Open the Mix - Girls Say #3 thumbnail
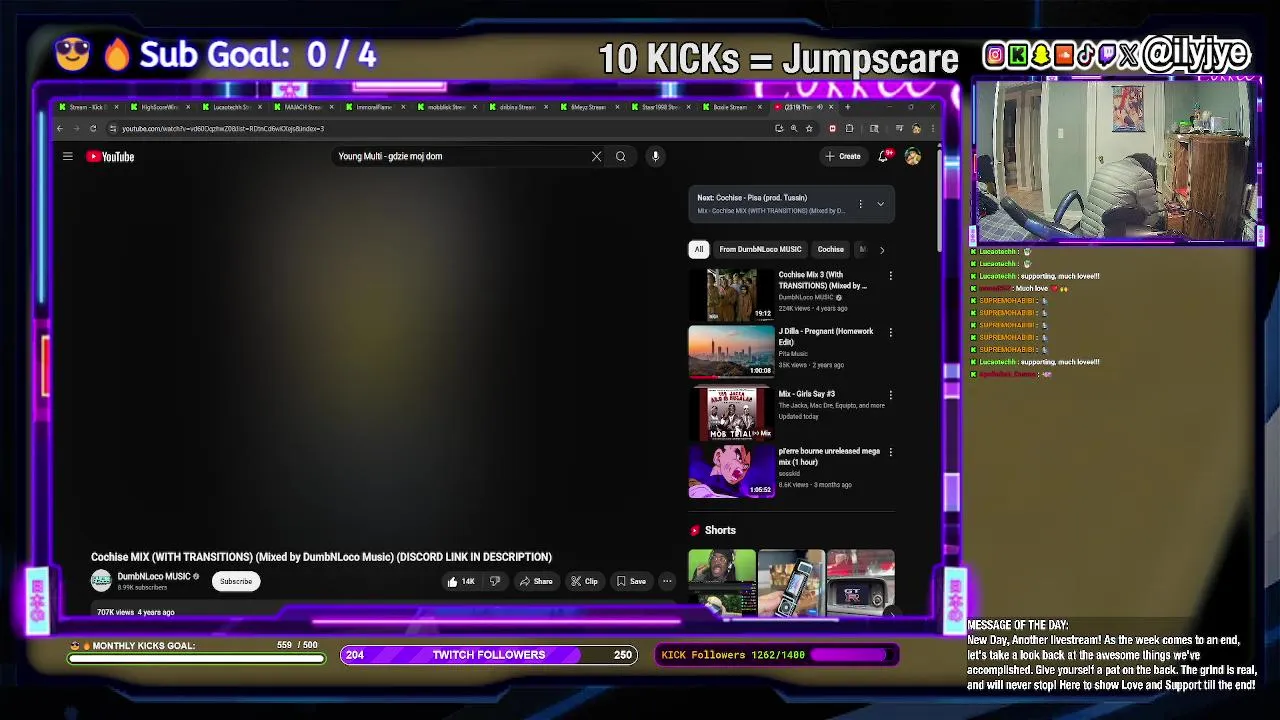 [731, 414]
